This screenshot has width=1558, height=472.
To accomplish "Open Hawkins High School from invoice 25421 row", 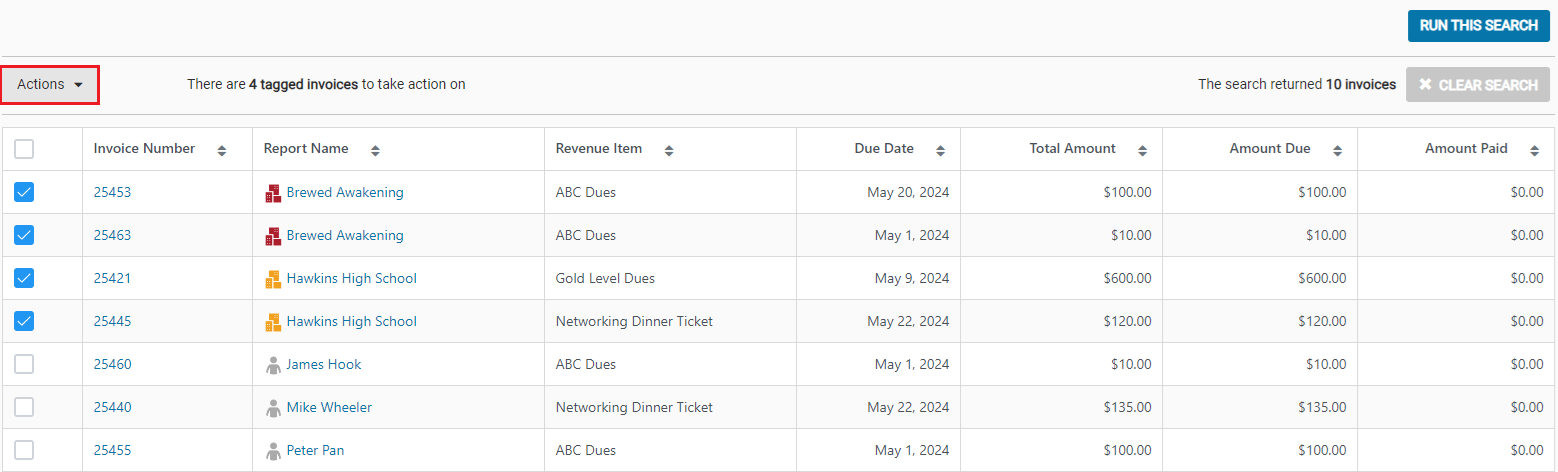I will tap(352, 278).
